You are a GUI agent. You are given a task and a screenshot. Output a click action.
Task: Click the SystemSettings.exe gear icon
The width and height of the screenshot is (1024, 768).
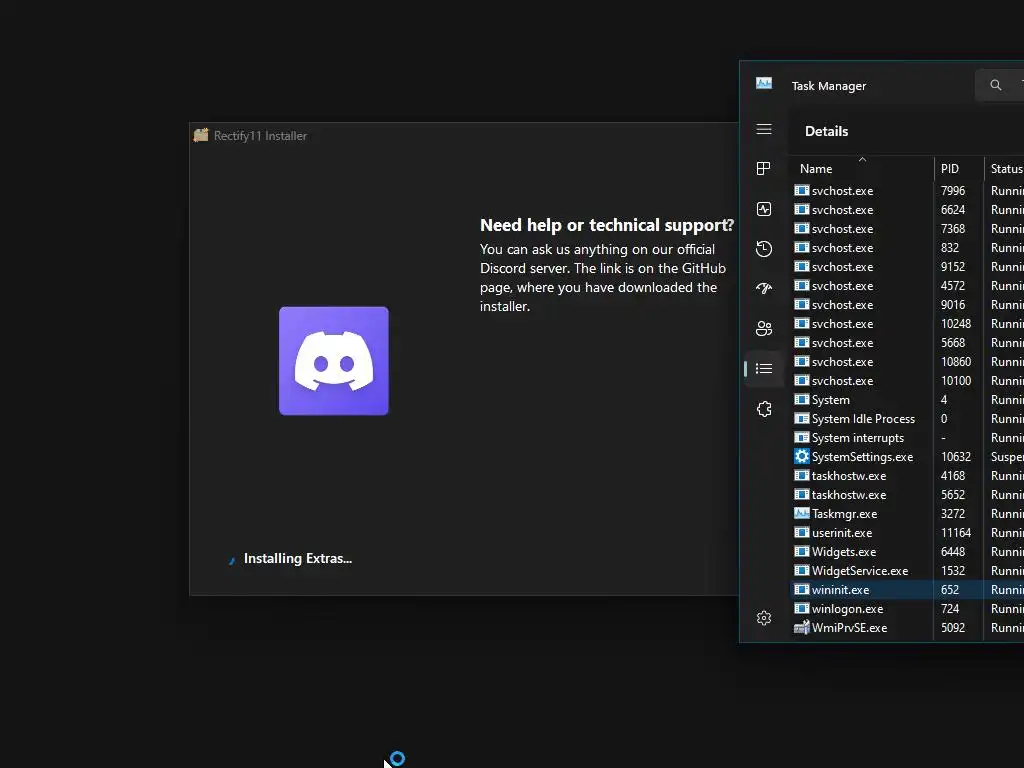pos(801,456)
